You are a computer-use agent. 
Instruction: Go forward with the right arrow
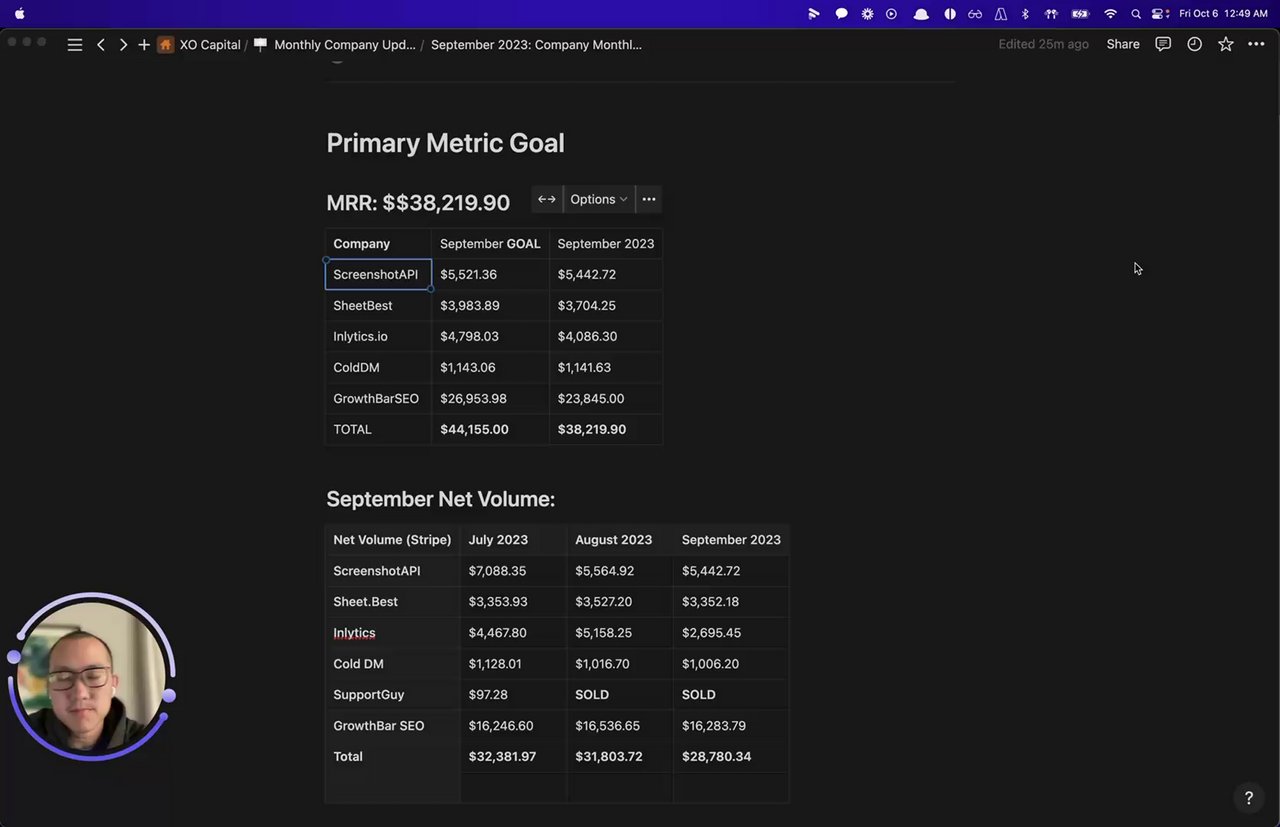[123, 45]
